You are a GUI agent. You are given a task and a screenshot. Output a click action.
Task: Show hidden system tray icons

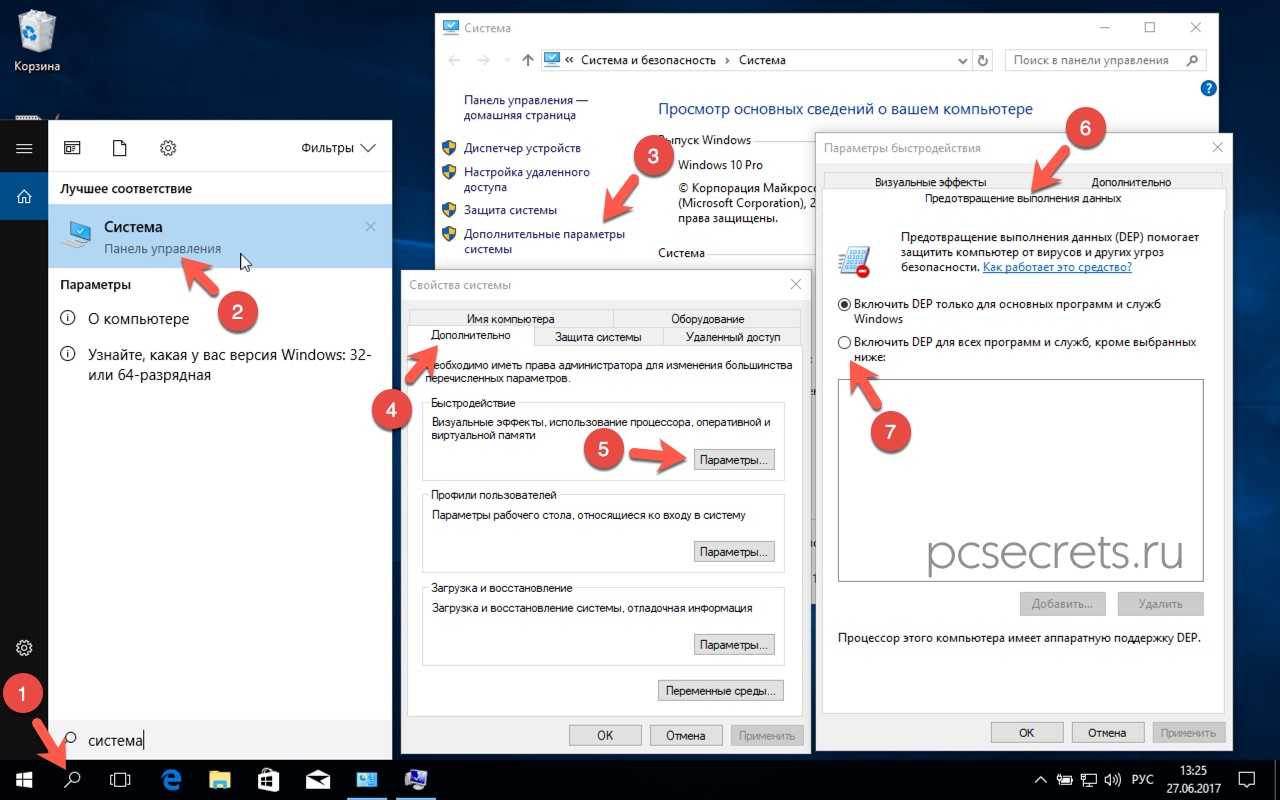(x=1041, y=779)
